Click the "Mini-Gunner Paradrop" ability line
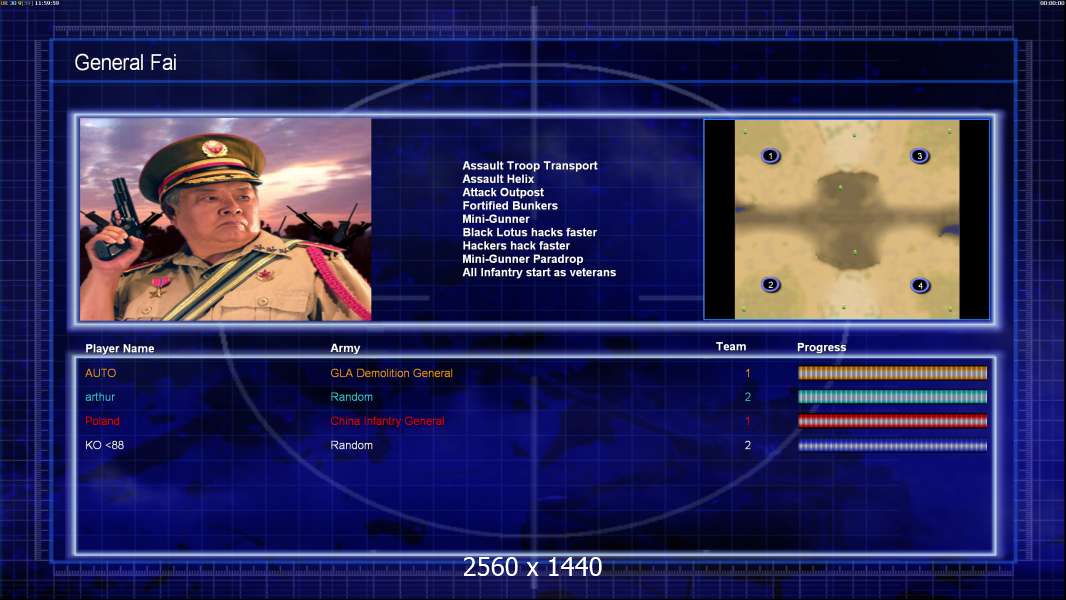The height and width of the screenshot is (600, 1066). point(523,259)
